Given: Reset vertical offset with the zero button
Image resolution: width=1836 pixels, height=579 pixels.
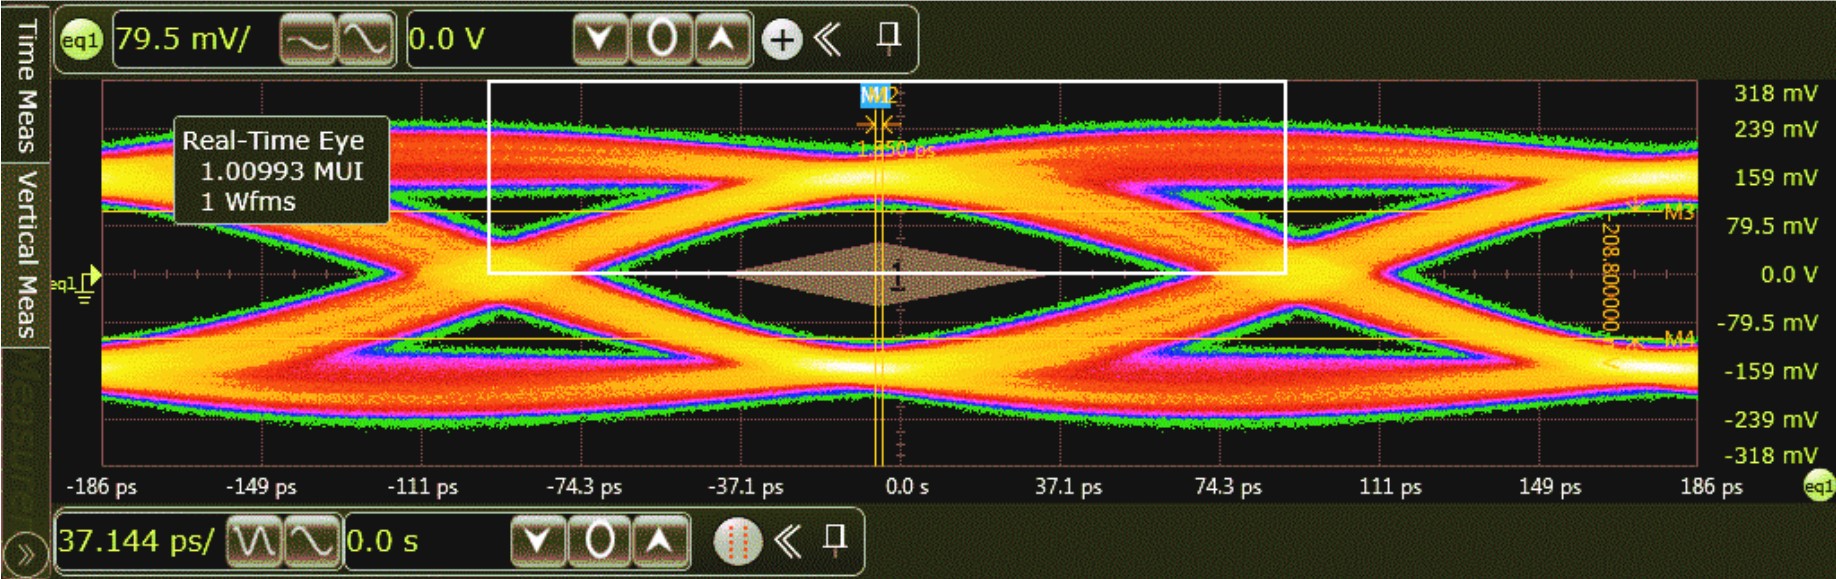Looking at the screenshot, I should (661, 41).
